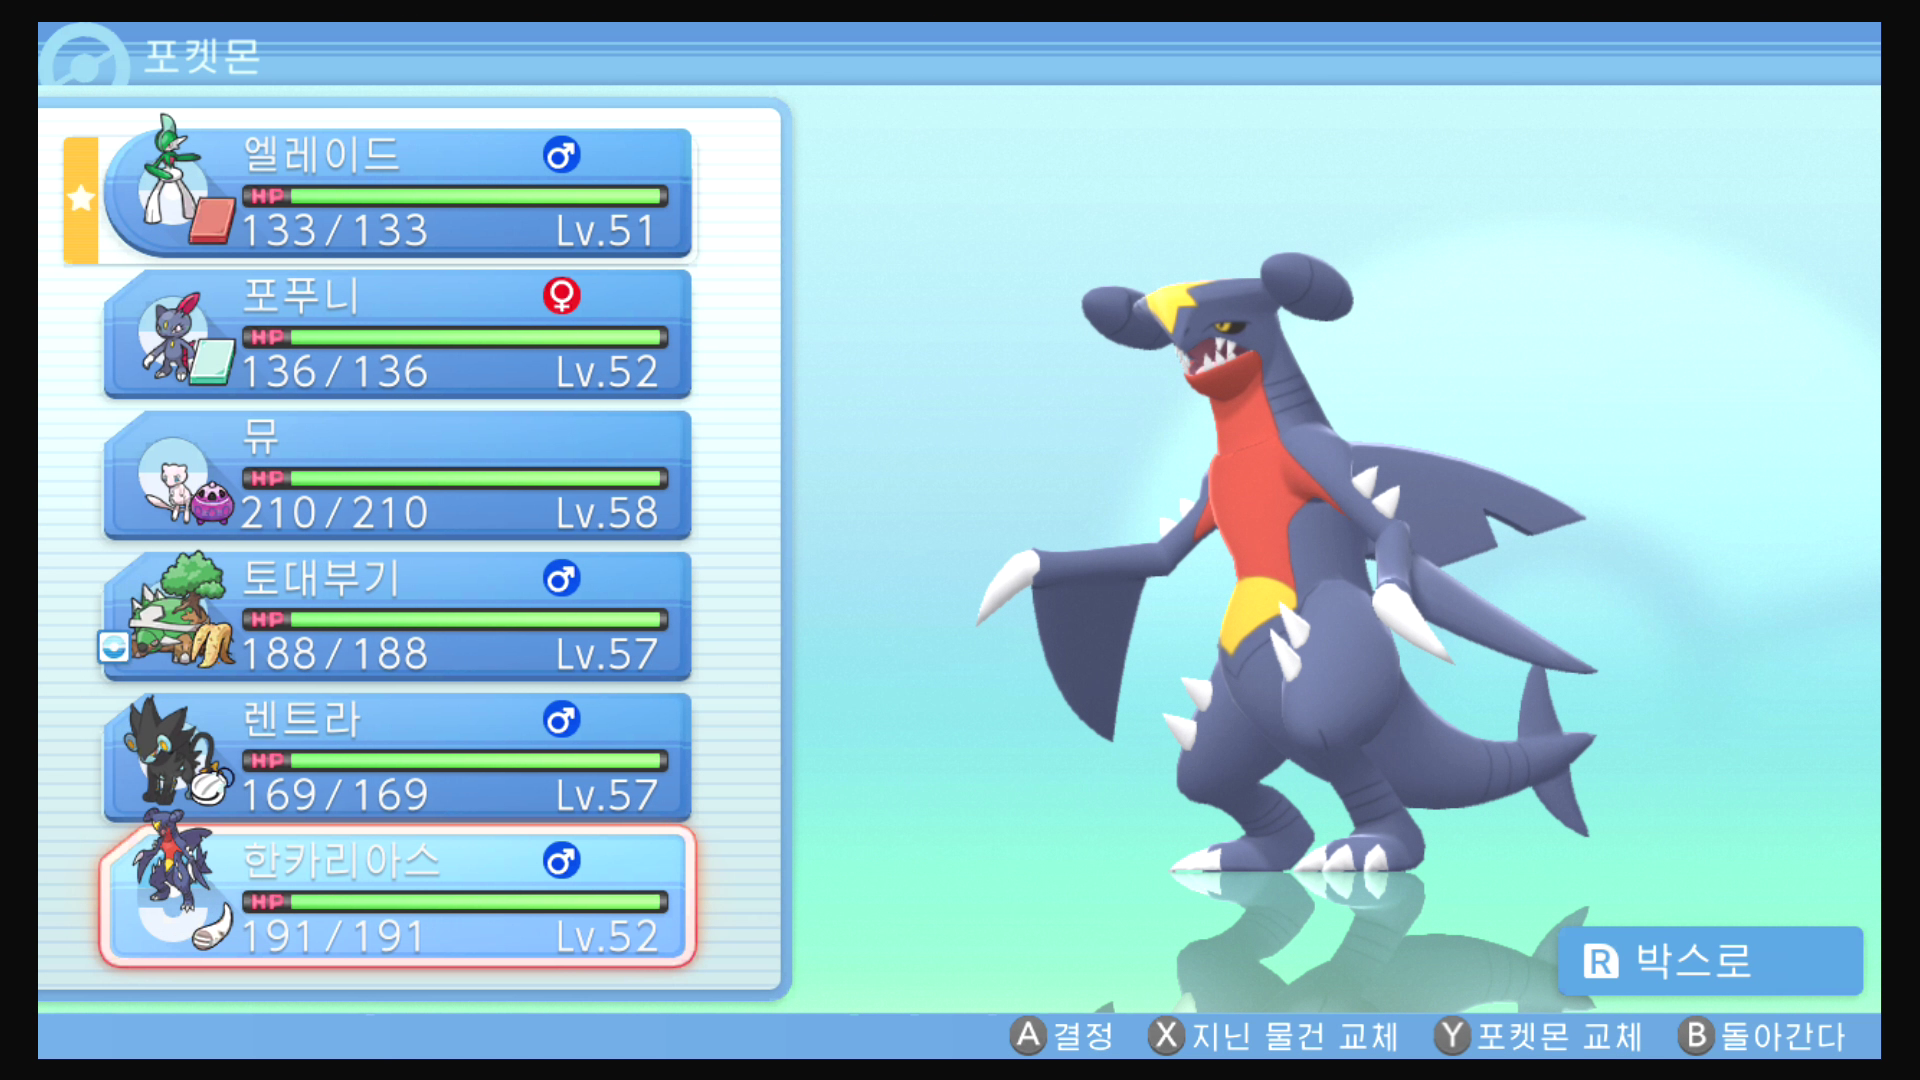This screenshot has height=1080, width=1920.
Task: Click the 포켓몬 header title
Action: (202, 56)
